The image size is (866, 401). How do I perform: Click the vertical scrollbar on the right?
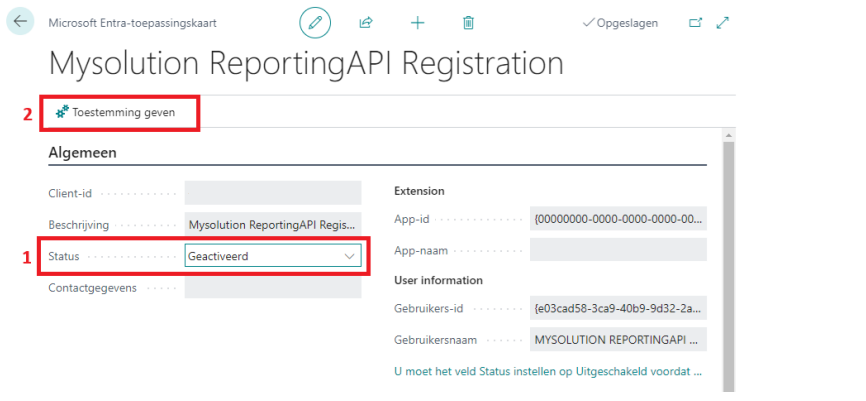coord(728,260)
